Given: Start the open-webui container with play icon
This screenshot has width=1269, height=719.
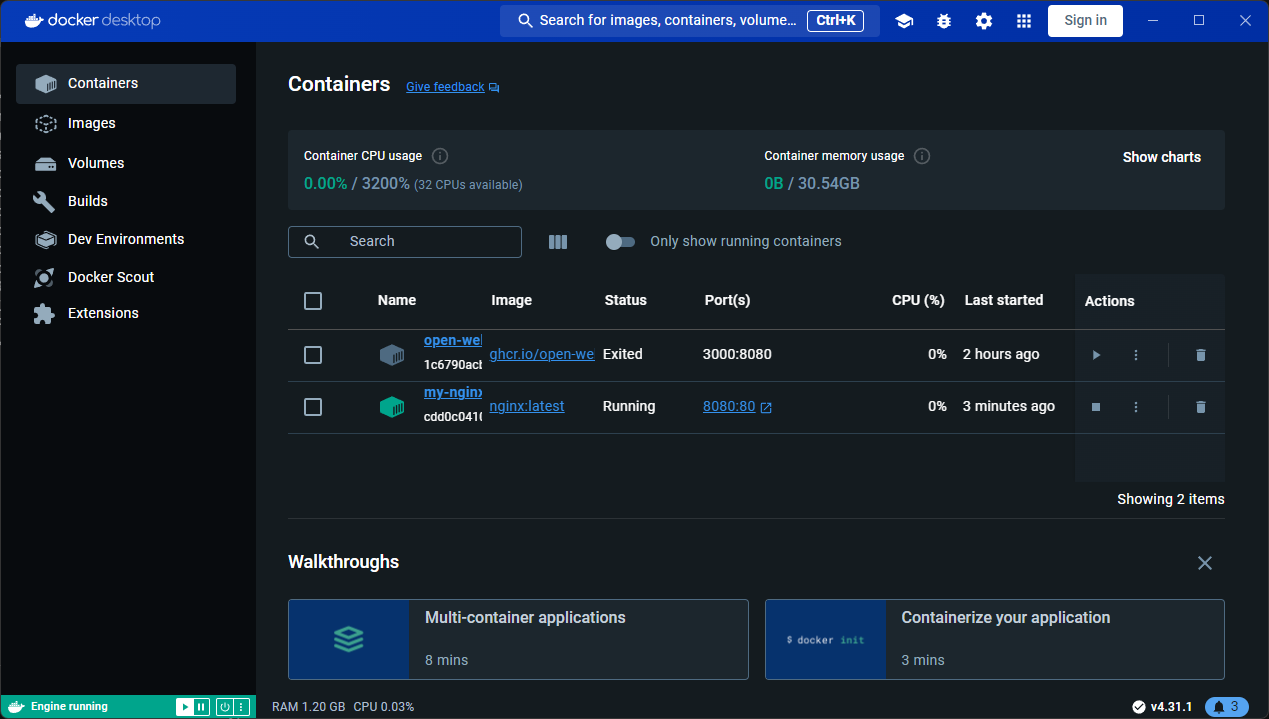Looking at the screenshot, I should (x=1096, y=355).
